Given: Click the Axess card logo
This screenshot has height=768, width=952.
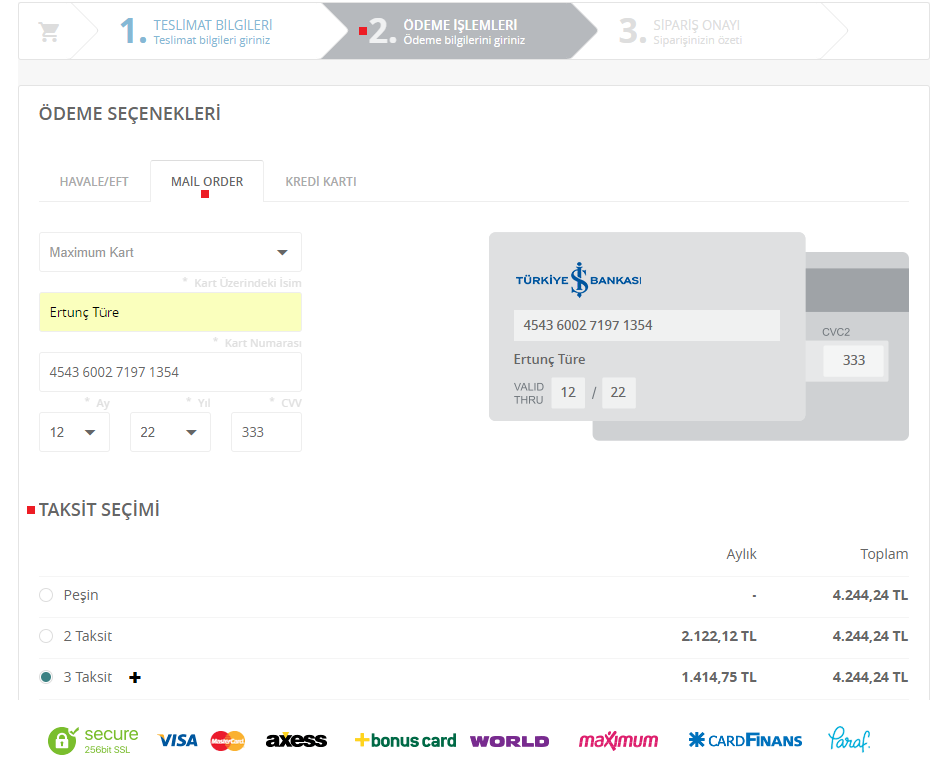Looking at the screenshot, I should tap(296, 740).
